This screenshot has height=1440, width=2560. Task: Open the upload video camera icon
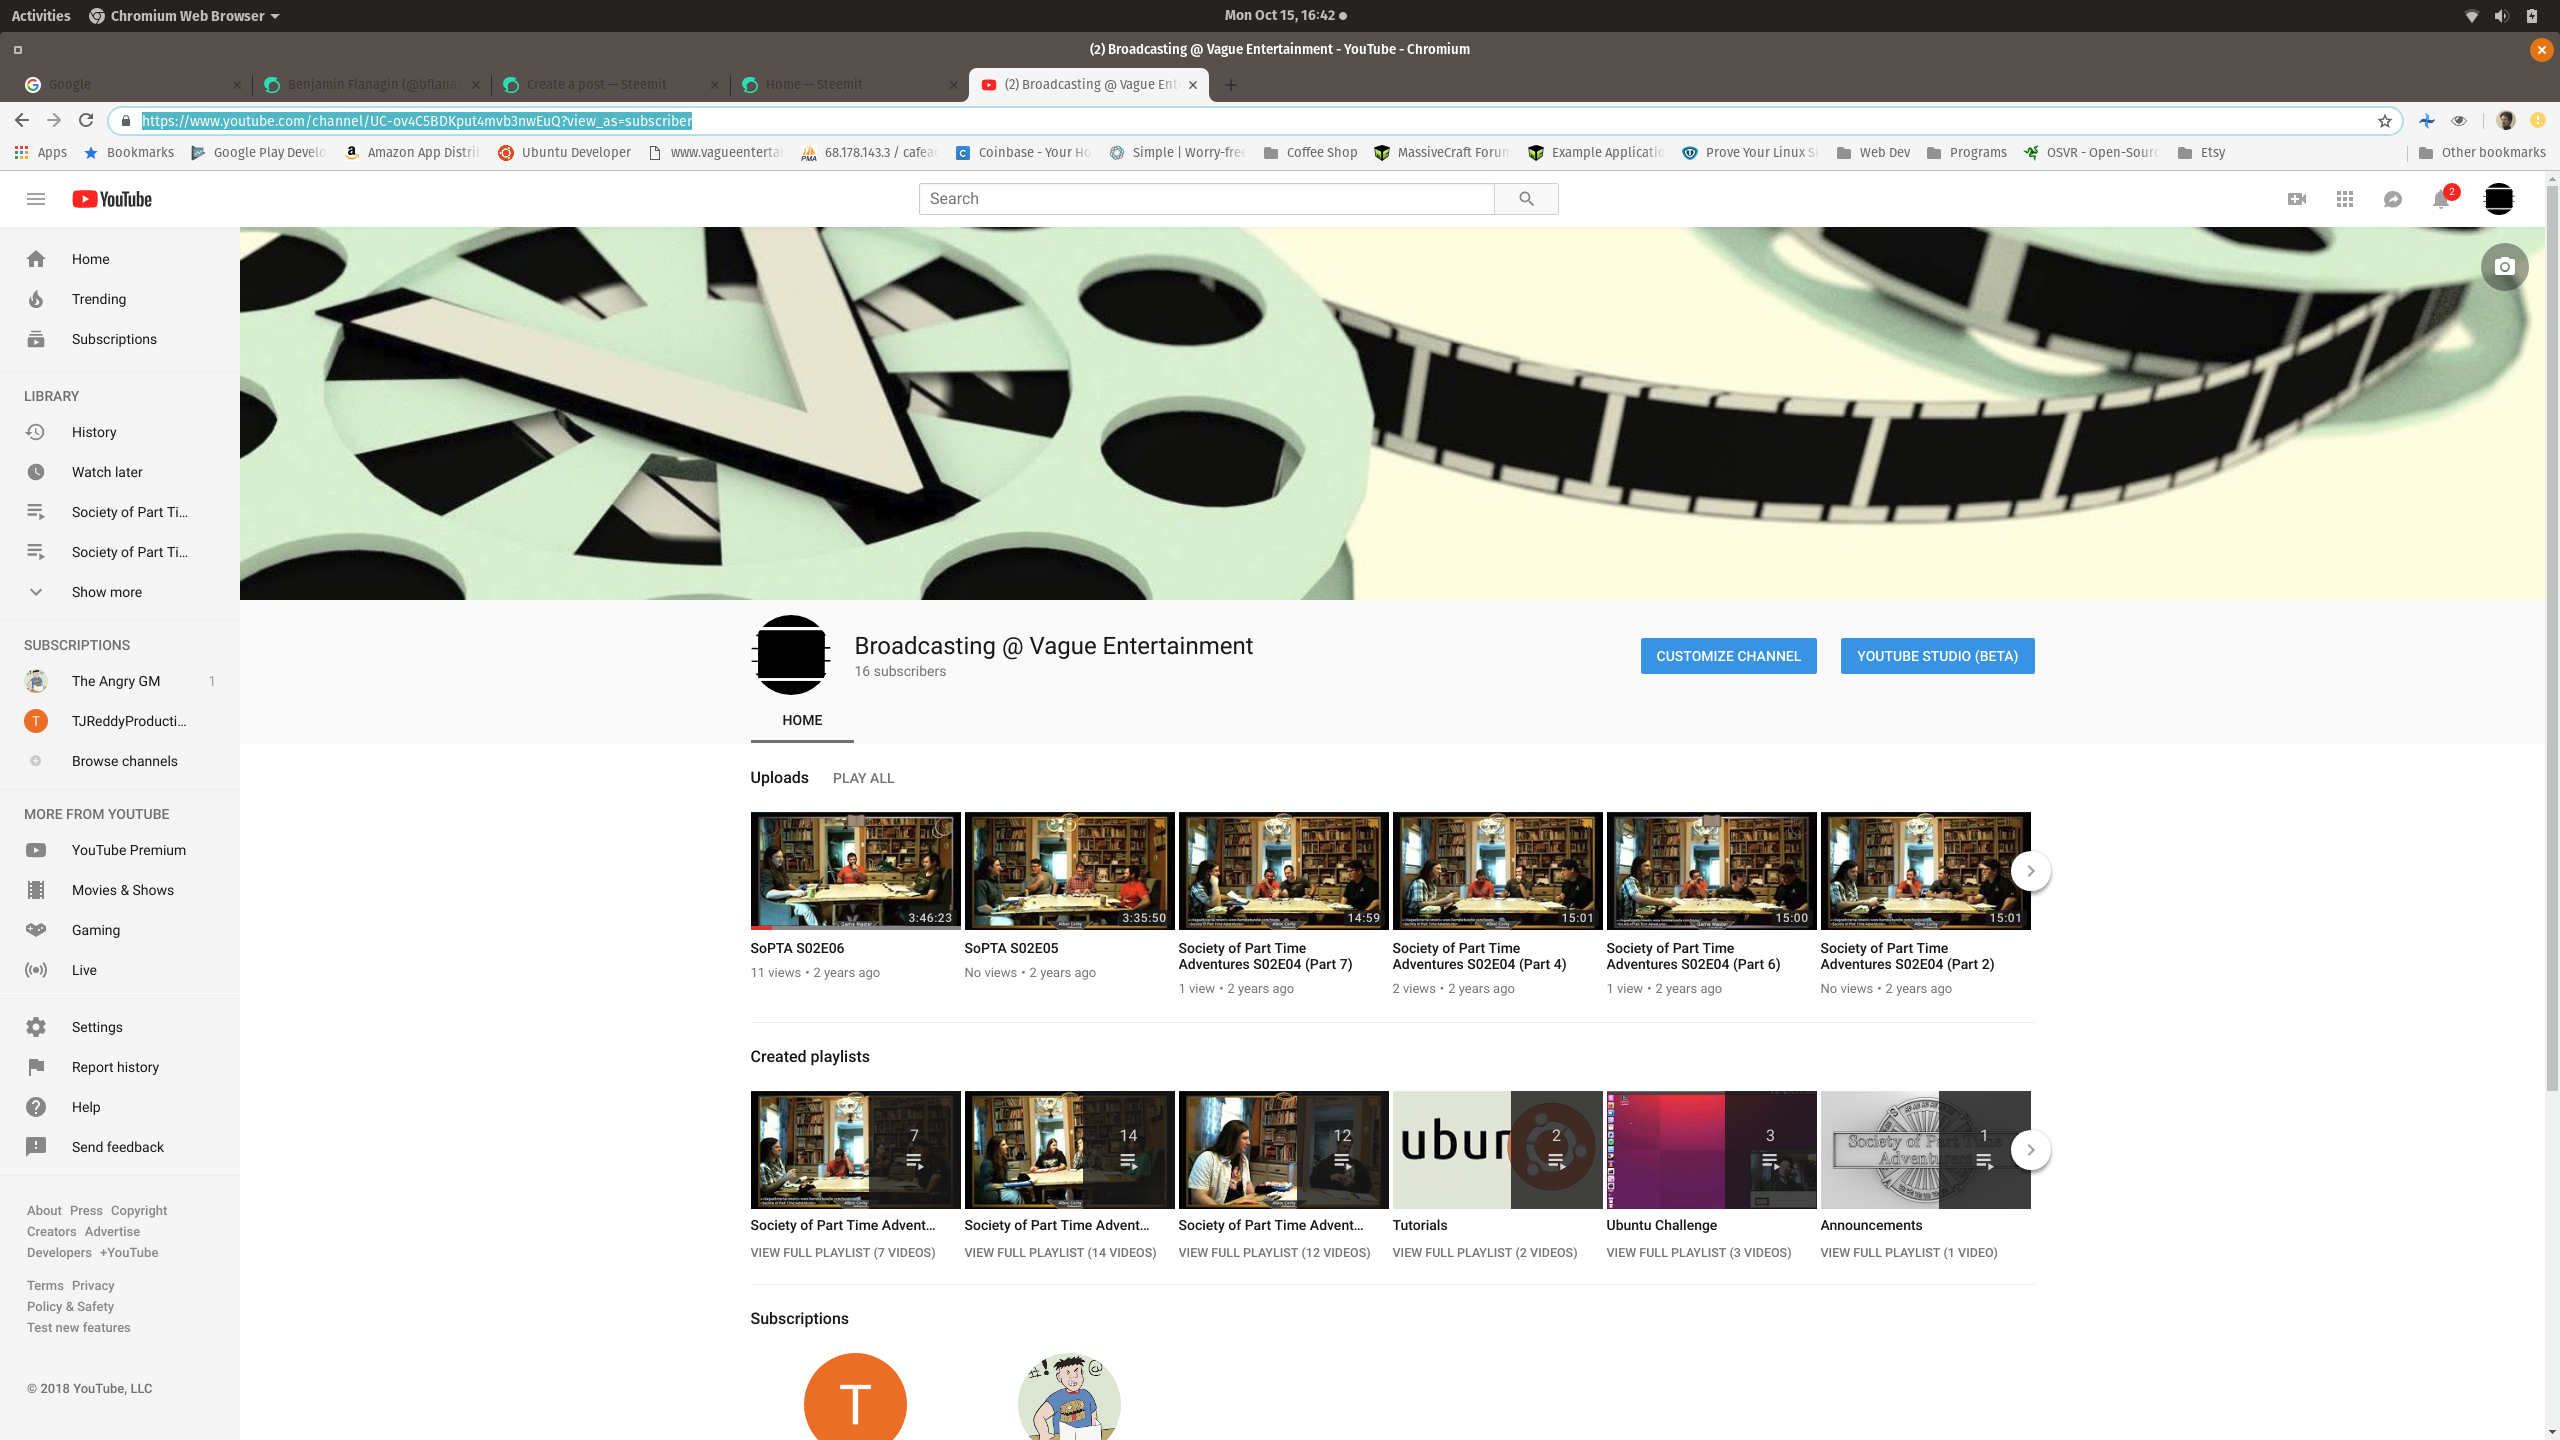tap(2297, 199)
